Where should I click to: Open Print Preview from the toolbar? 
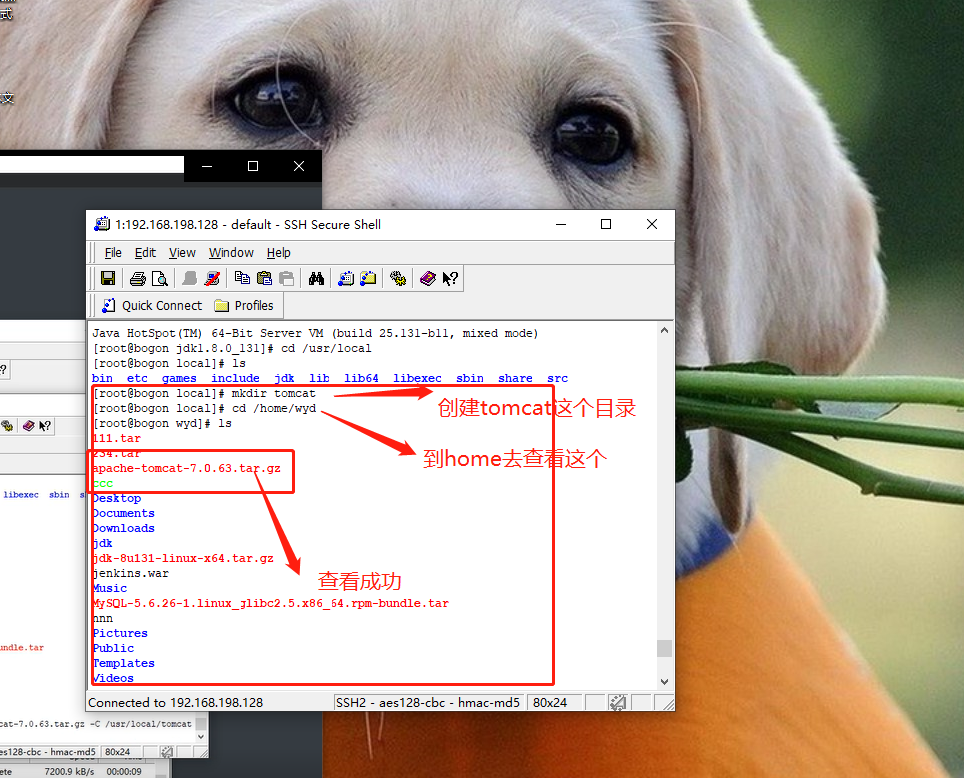coord(160,279)
